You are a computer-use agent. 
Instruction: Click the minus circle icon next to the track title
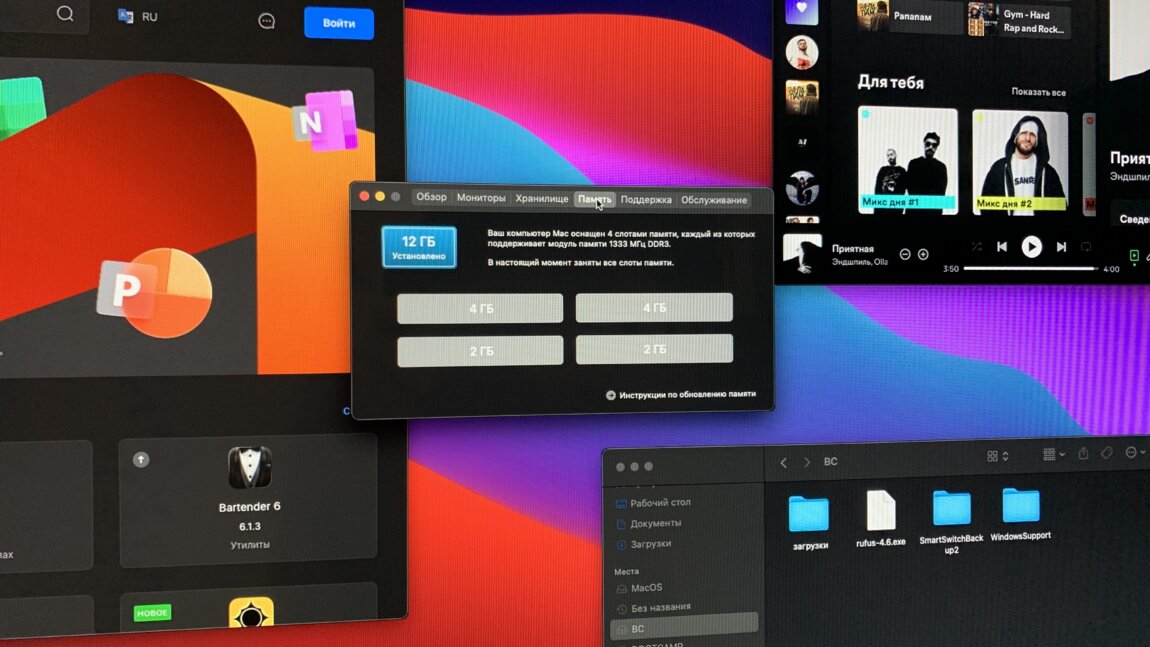click(905, 255)
